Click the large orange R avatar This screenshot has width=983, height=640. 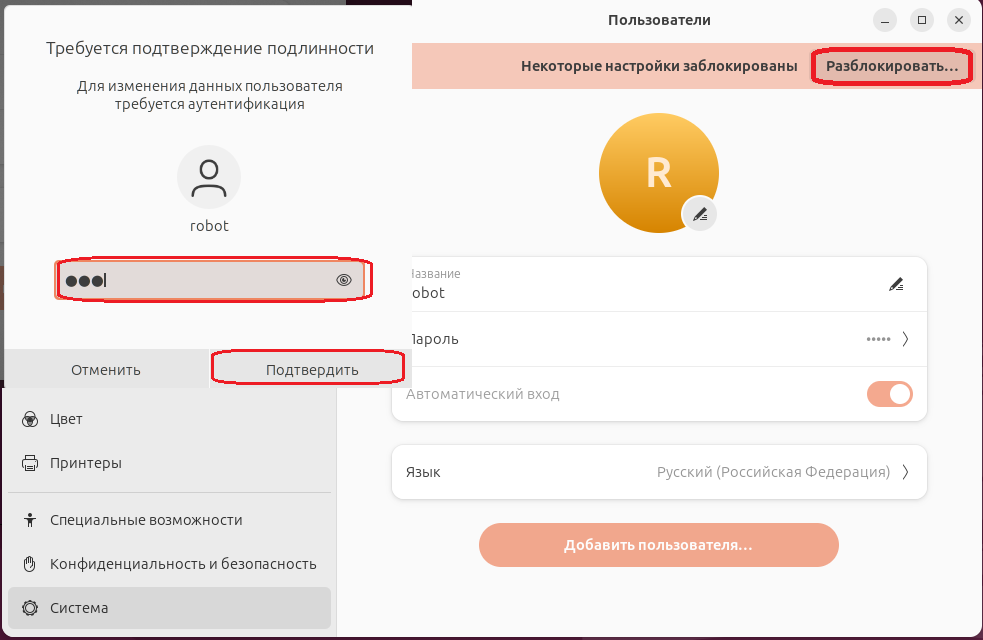coord(658,173)
